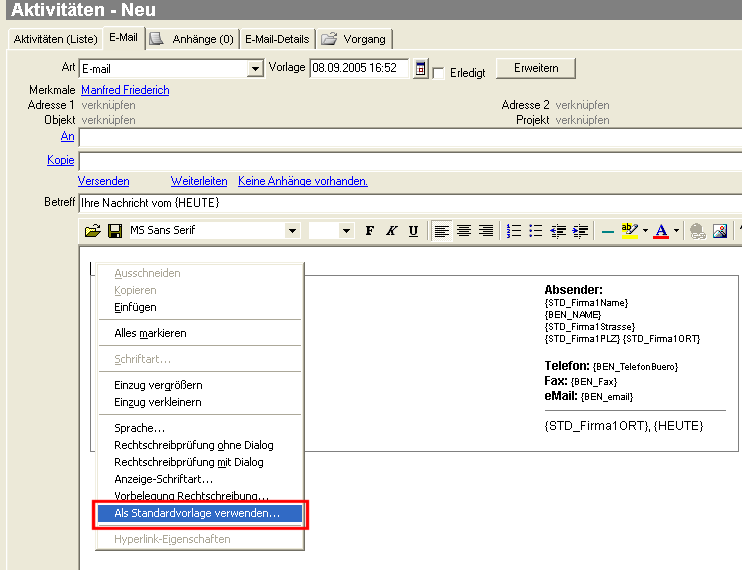Select Einzug vergrößern menu entry
Image resolution: width=742 pixels, height=570 pixels.
(200, 385)
